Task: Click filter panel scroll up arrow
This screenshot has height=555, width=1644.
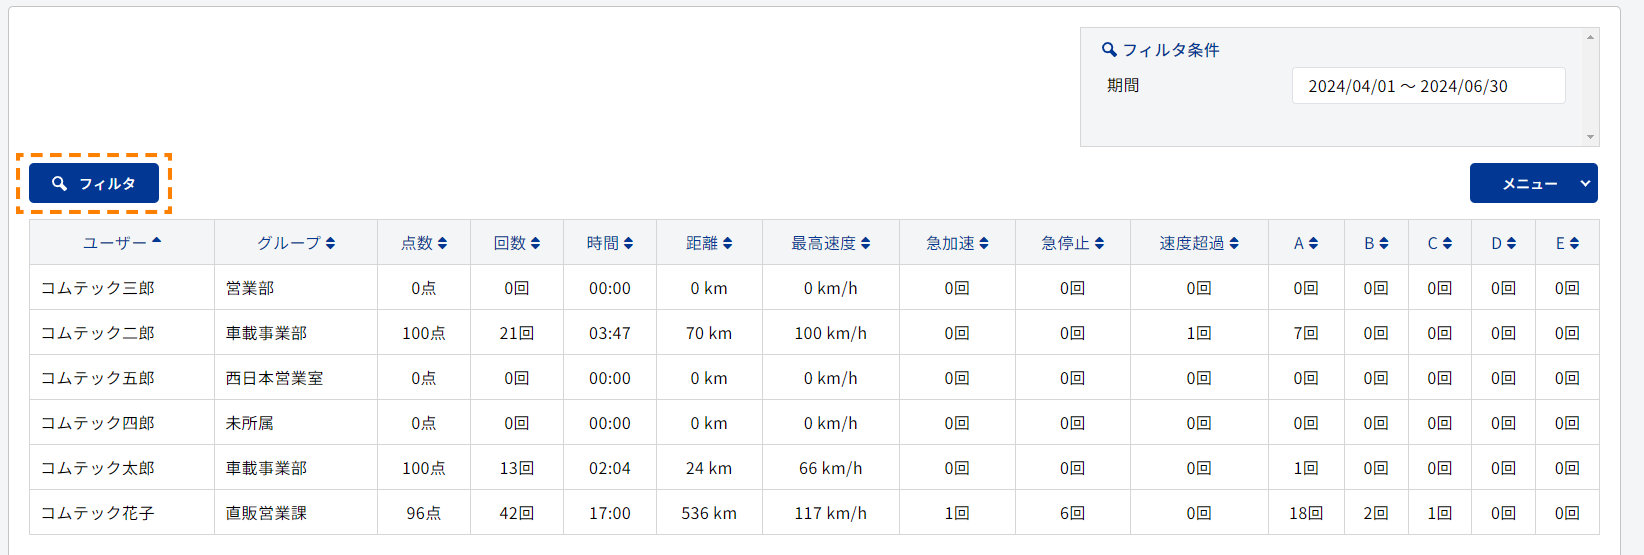Action: (x=1590, y=38)
